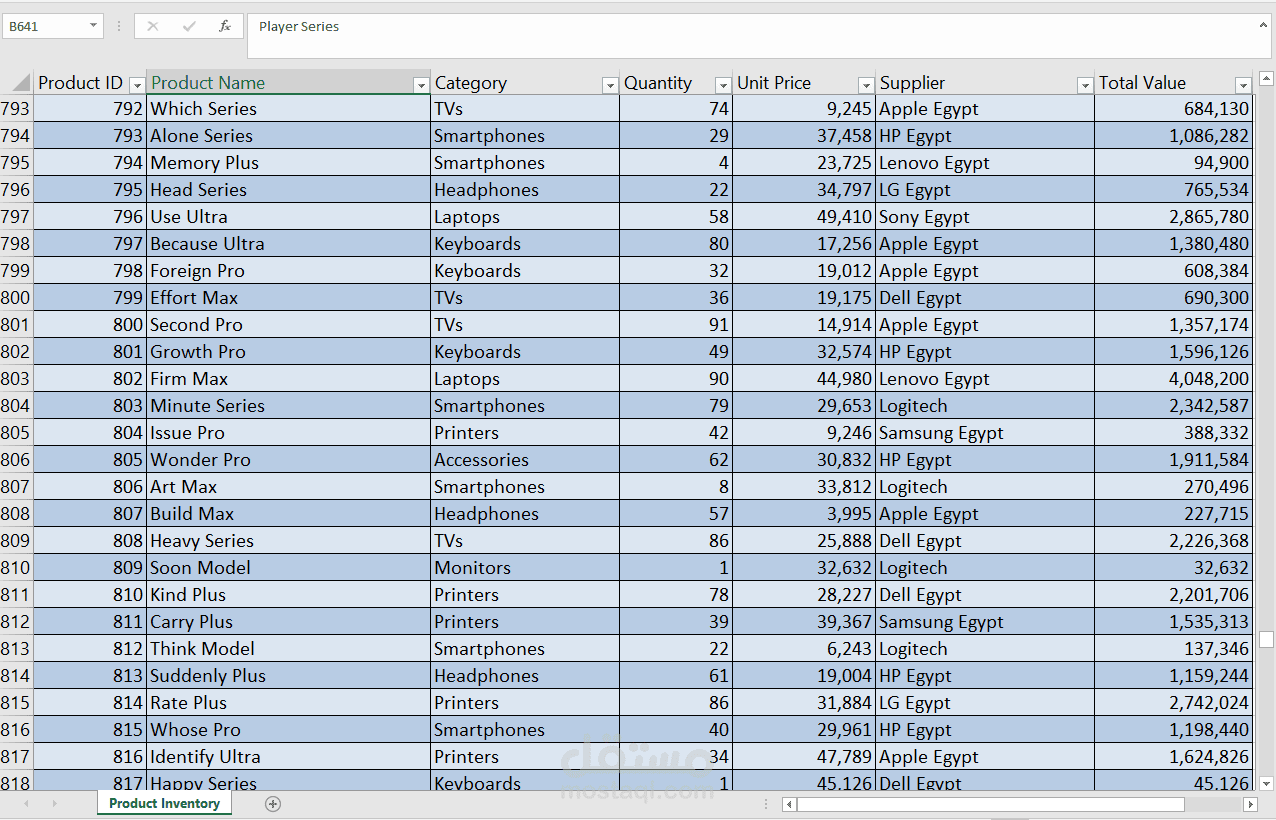
Task: Select the Sony Egypt supplier cell
Action: point(985,217)
